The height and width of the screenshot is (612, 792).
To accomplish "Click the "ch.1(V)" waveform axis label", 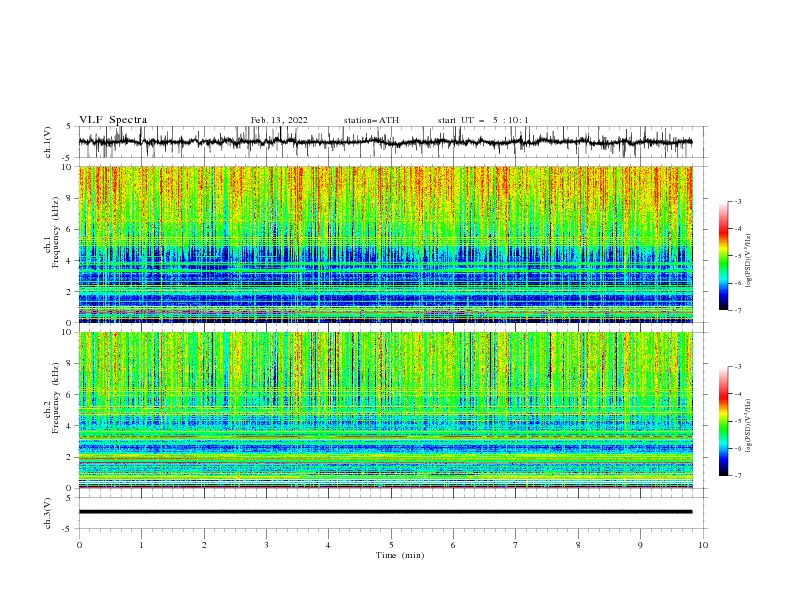I will (x=48, y=142).
